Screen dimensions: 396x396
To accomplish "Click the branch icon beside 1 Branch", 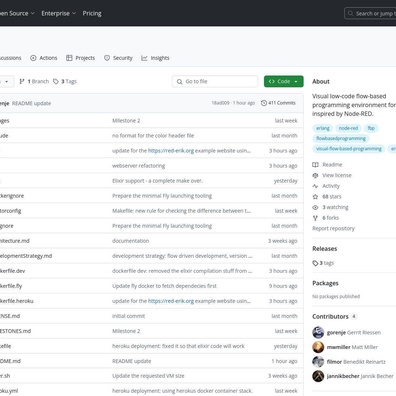I will 22,81.
